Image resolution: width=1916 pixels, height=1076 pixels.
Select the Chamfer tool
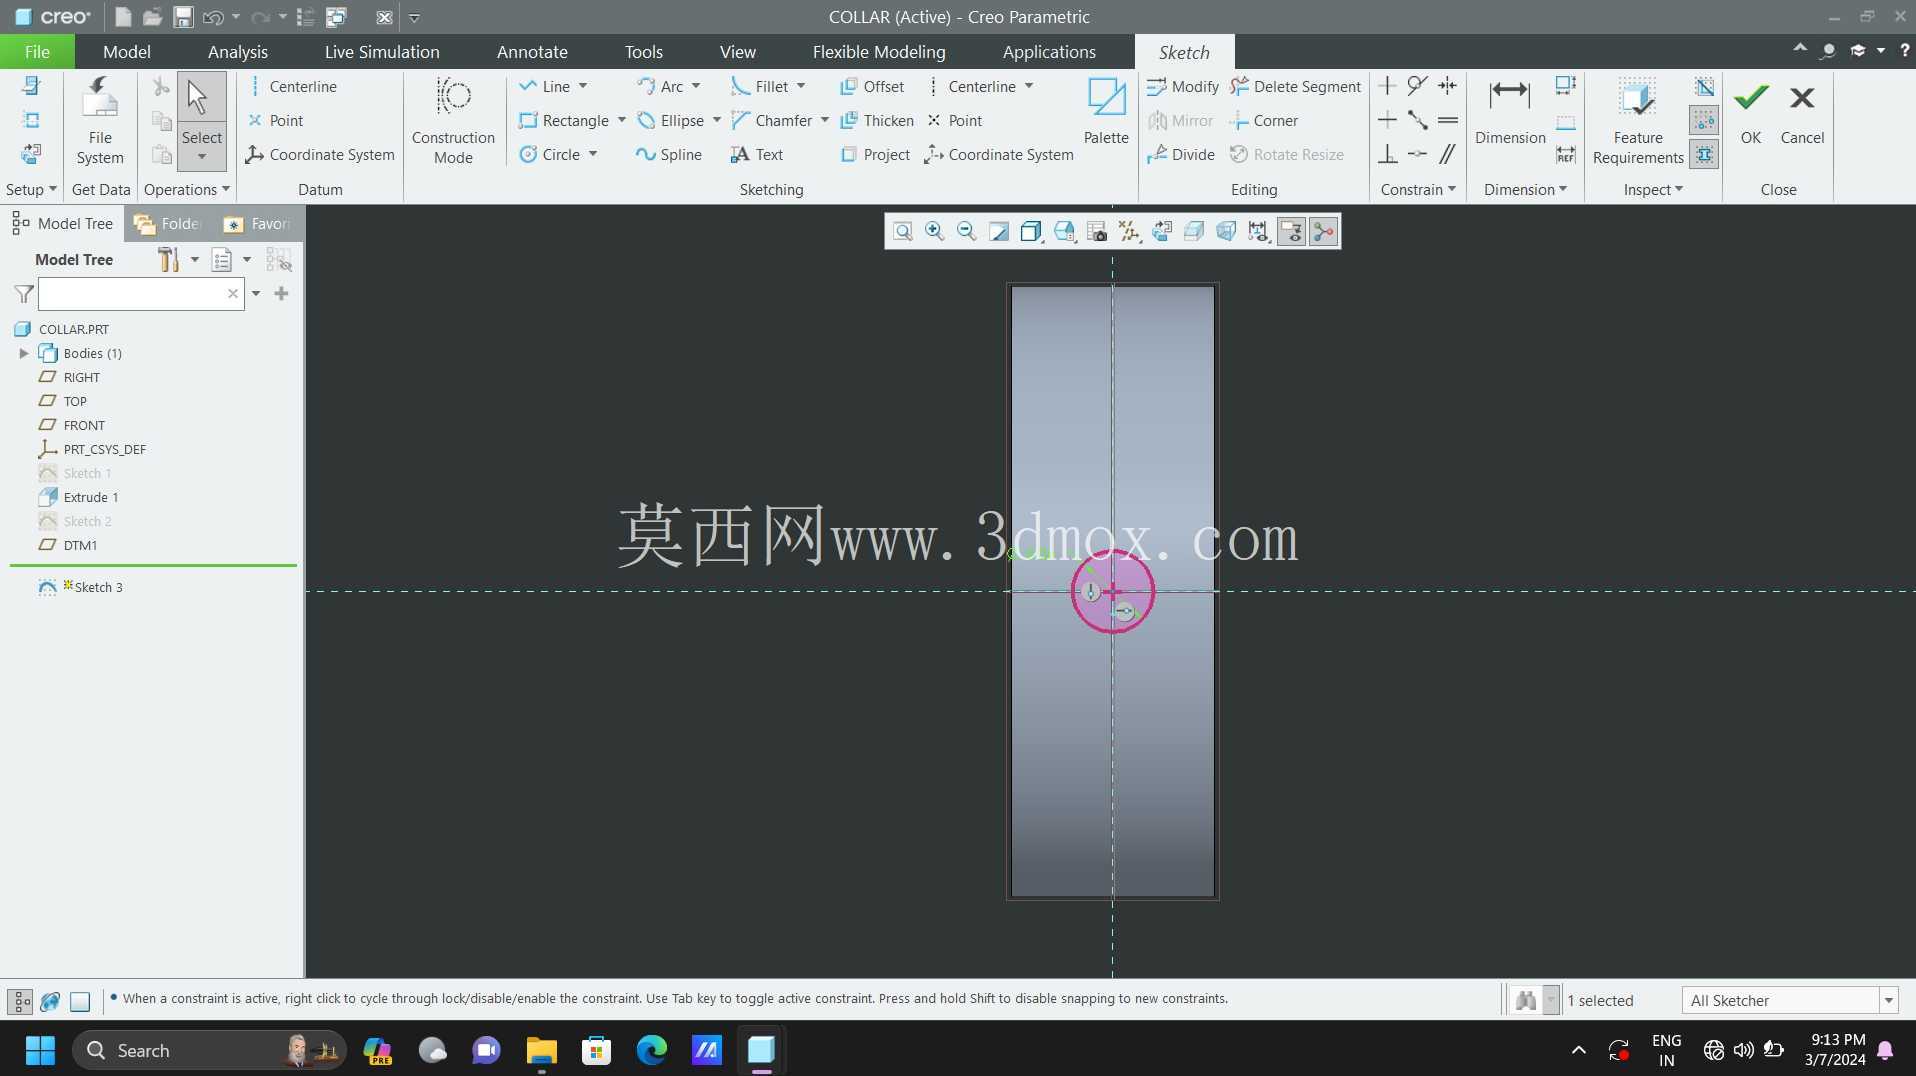tap(772, 121)
